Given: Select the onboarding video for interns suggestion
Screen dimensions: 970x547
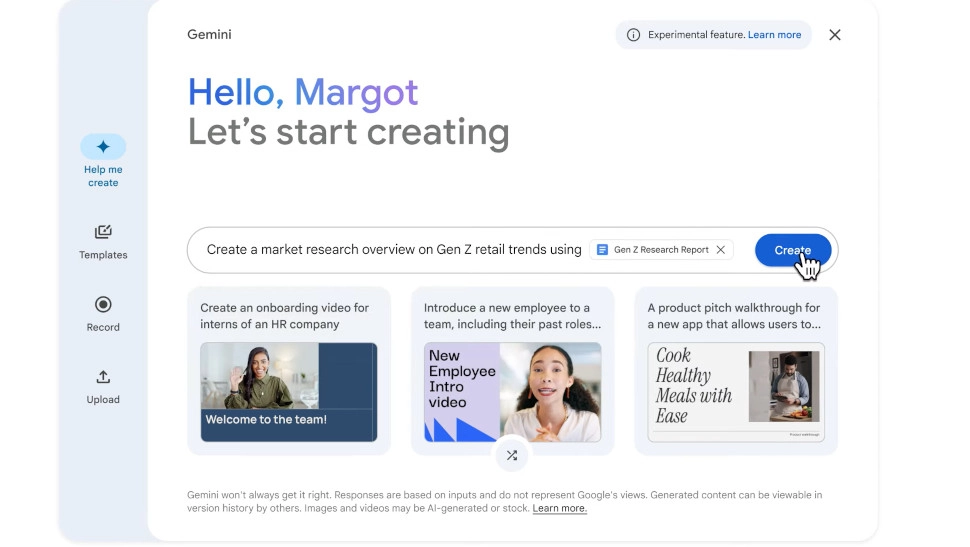Looking at the screenshot, I should (289, 371).
